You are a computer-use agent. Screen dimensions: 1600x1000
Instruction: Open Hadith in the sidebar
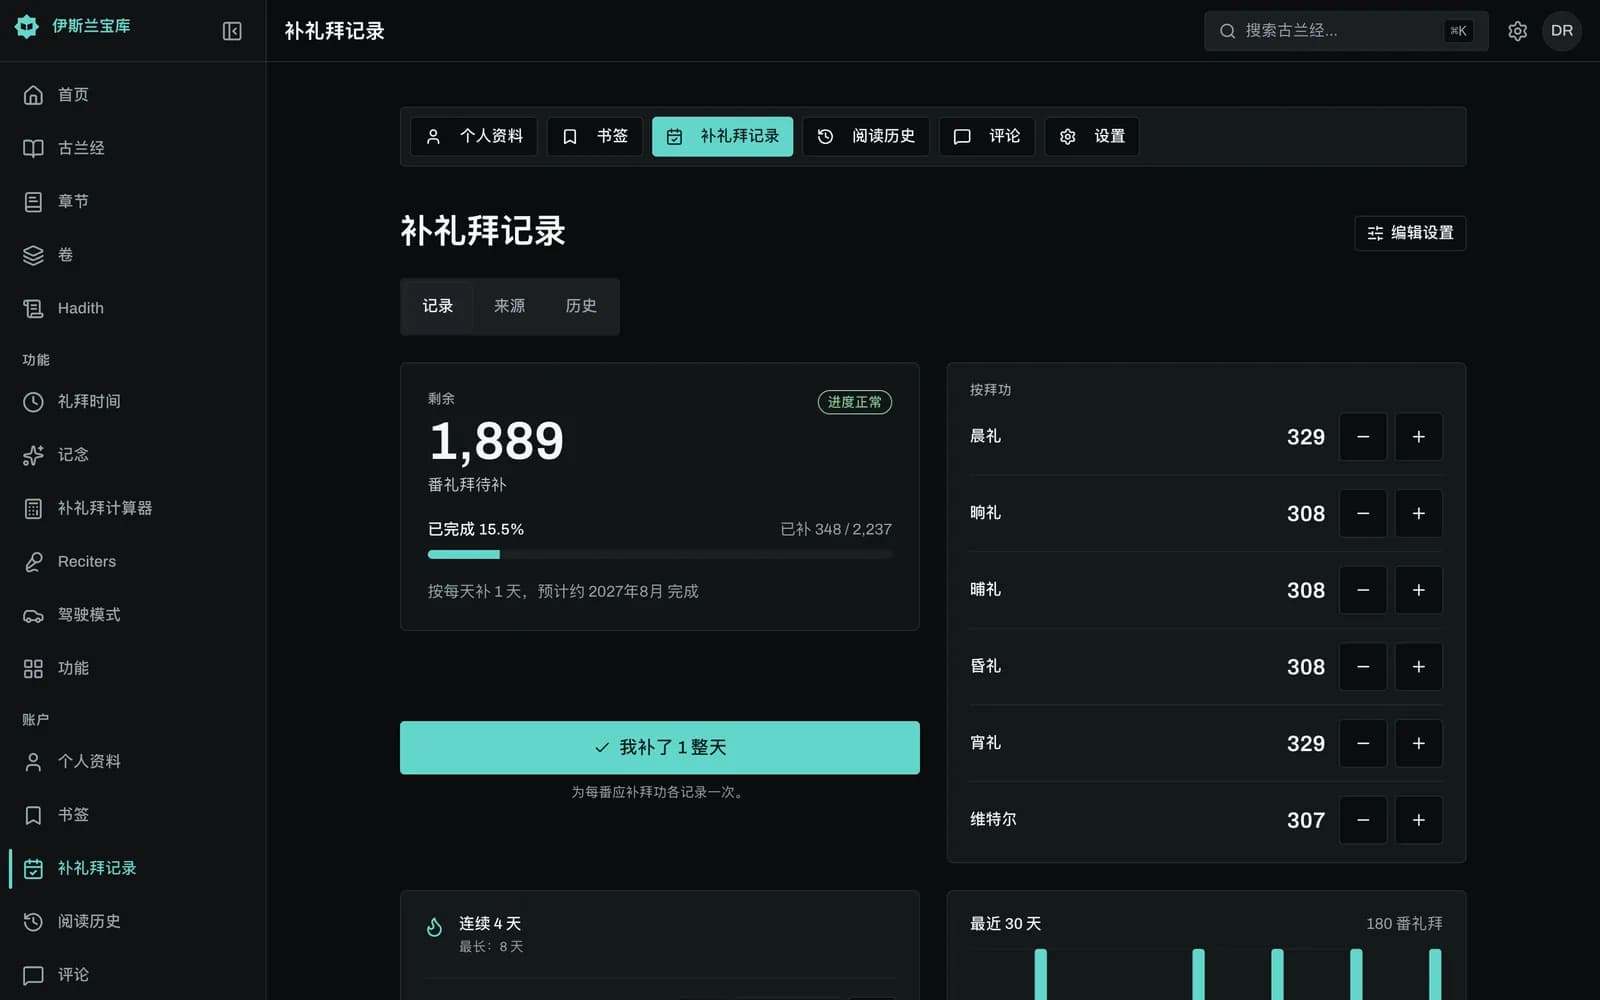133,308
